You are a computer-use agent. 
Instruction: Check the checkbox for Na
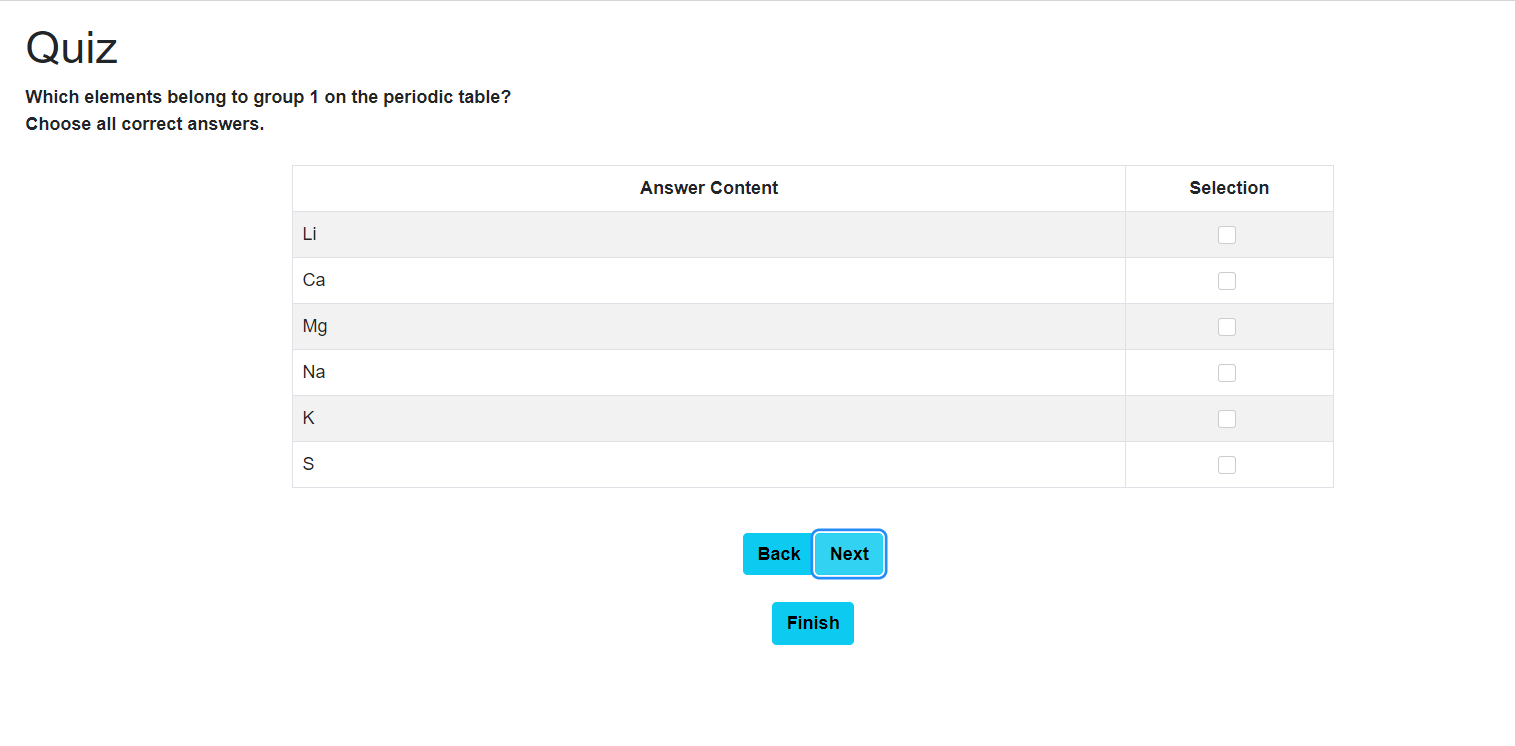click(x=1227, y=372)
